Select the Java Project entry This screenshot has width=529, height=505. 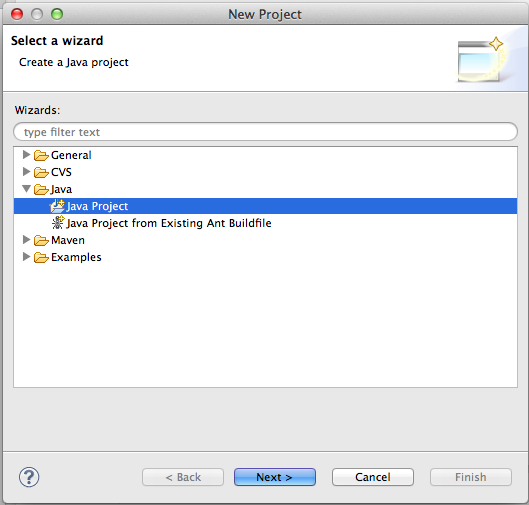tap(265, 206)
